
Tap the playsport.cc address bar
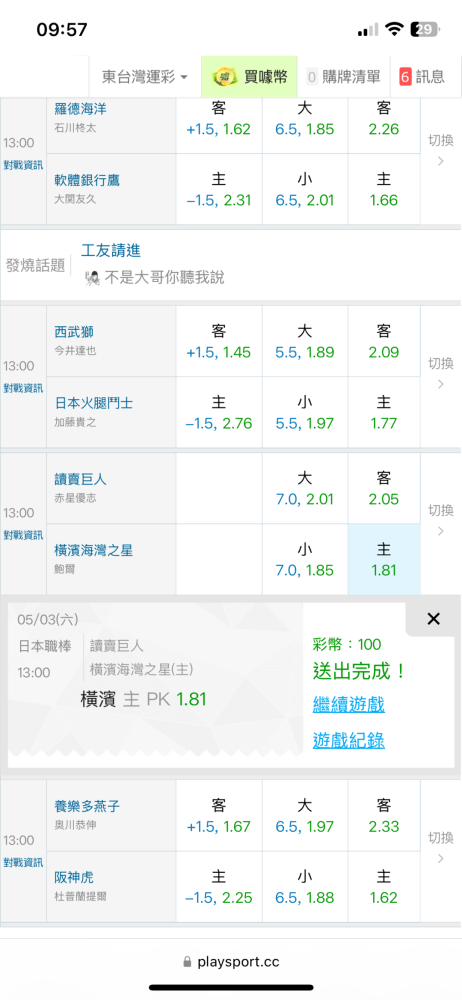coord(231,962)
